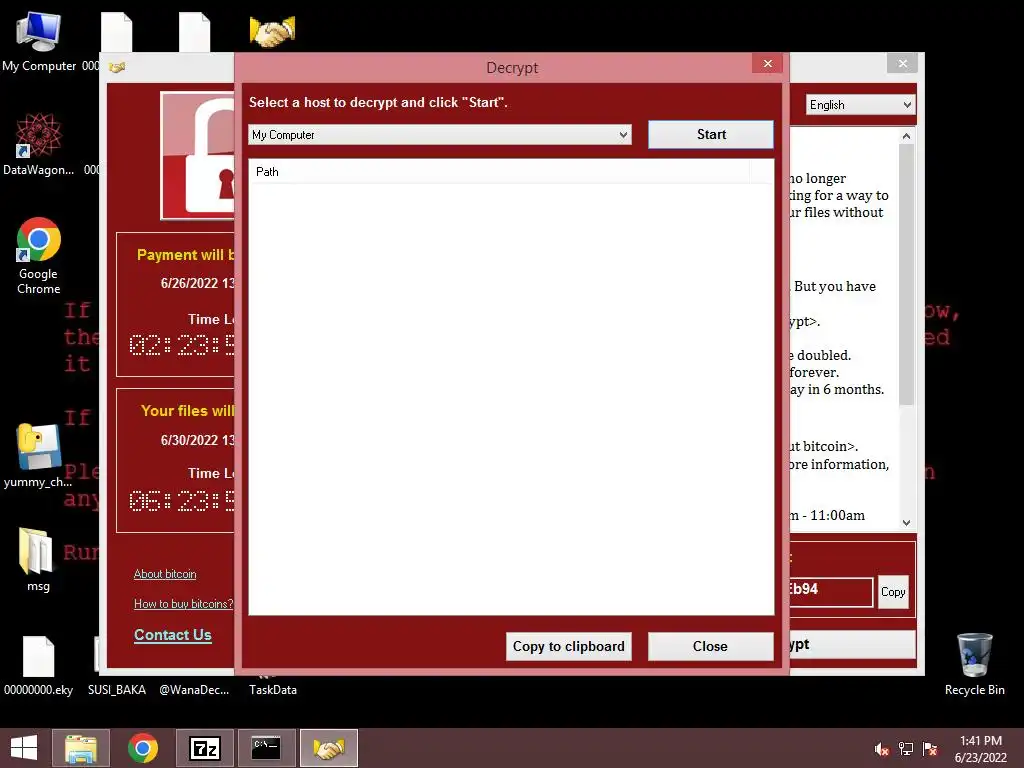The height and width of the screenshot is (768, 1024).
Task: Click the network tray icon
Action: (906, 749)
